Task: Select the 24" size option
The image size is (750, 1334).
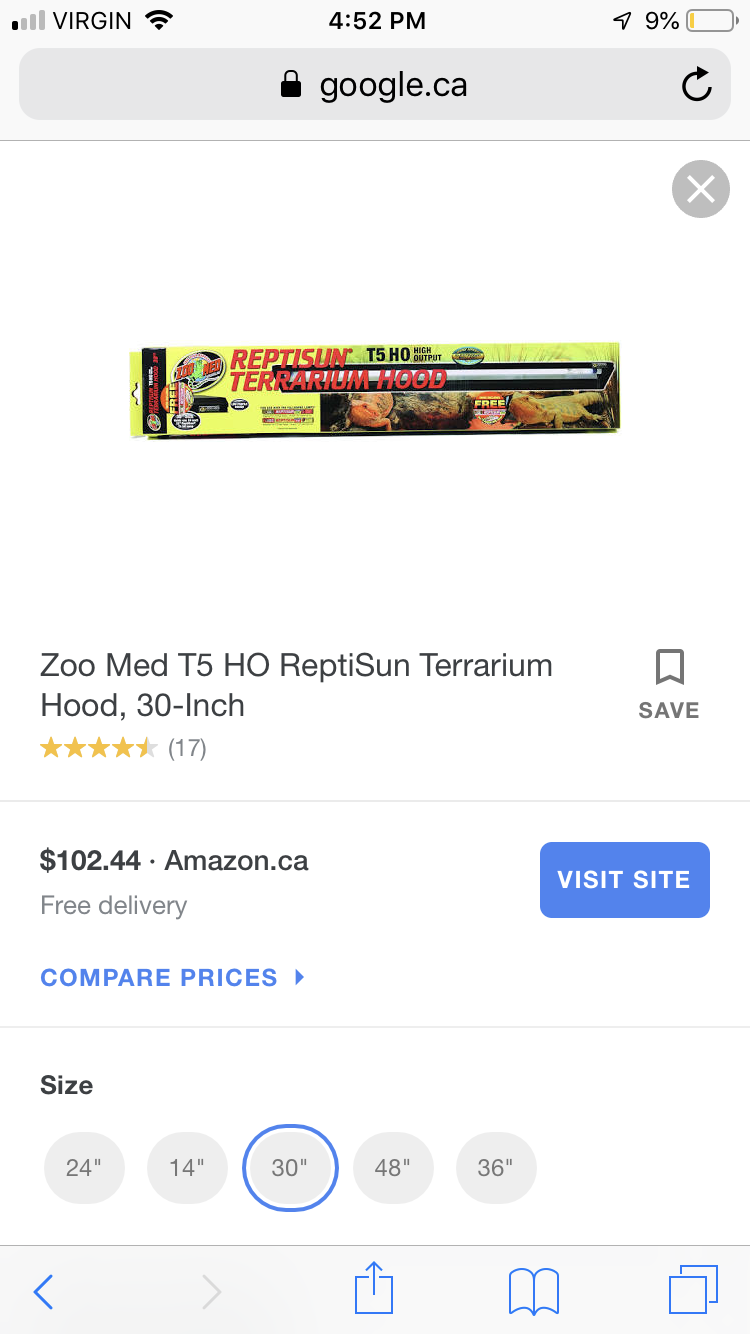Action: [84, 1168]
